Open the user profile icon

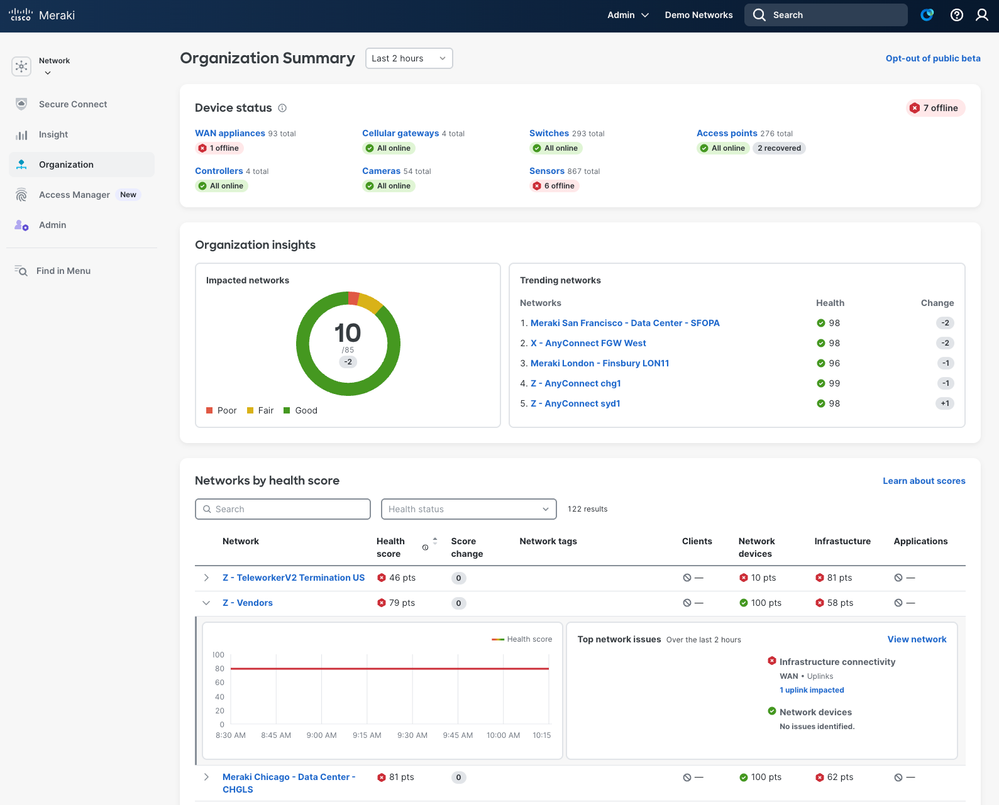[x=982, y=15]
